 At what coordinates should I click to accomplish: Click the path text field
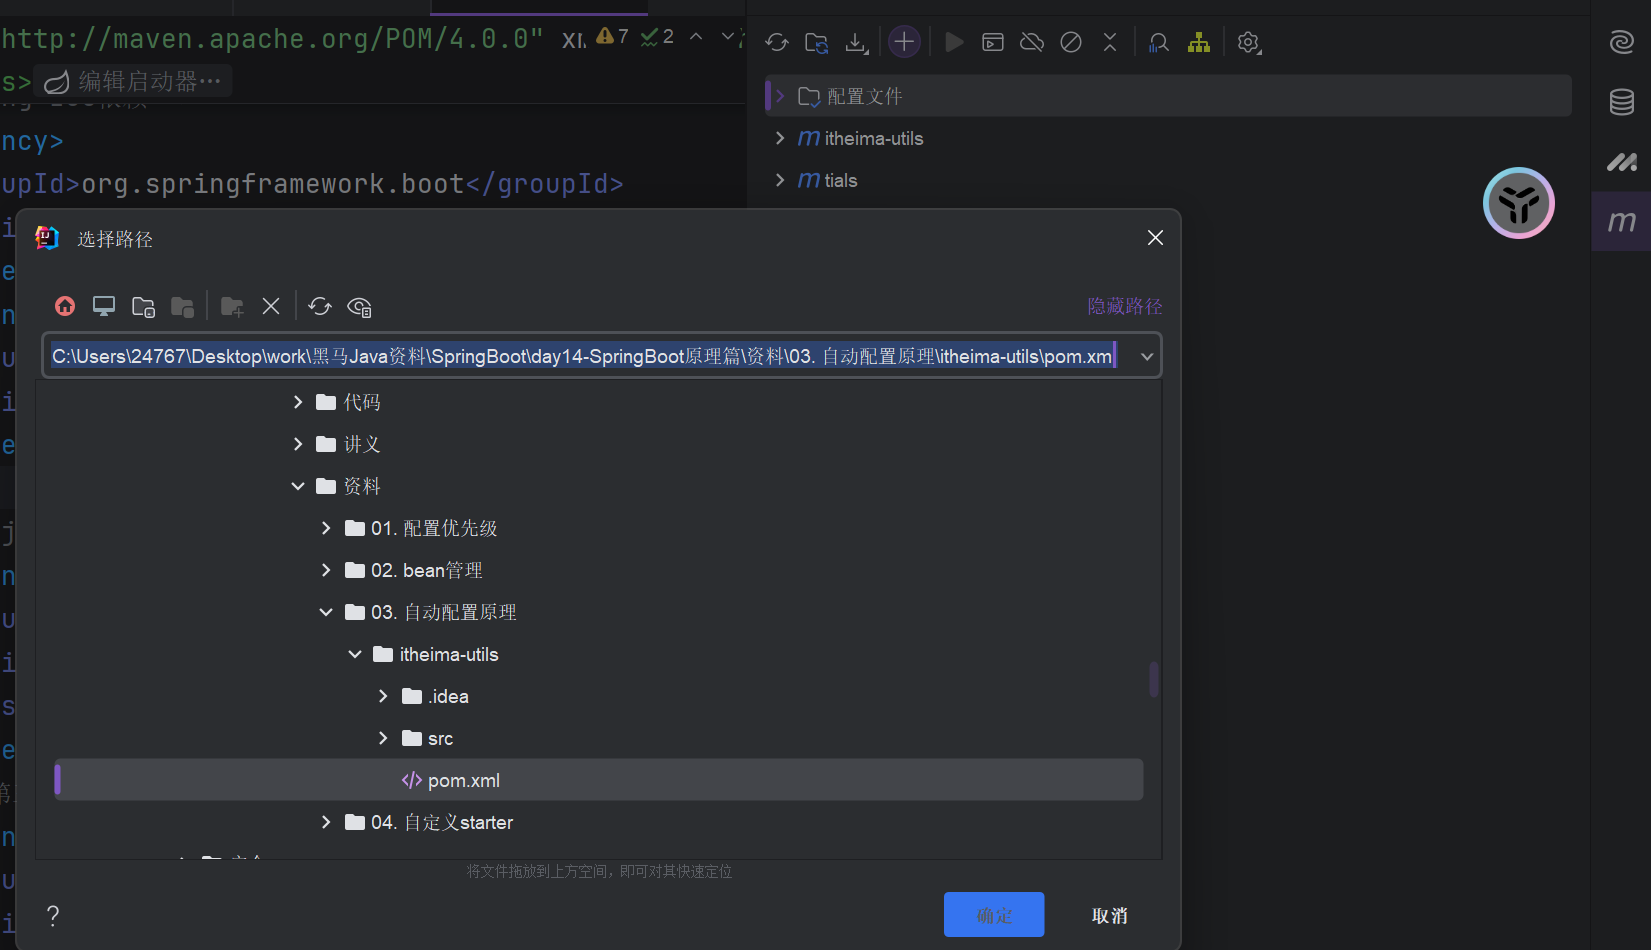point(580,357)
